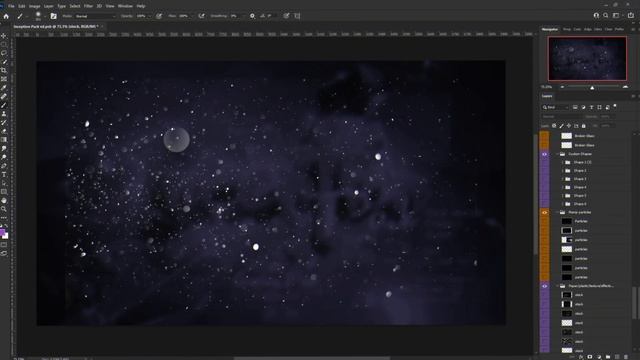The height and width of the screenshot is (360, 640).
Task: Open symmetry paint options icon
Action: coord(297,16)
